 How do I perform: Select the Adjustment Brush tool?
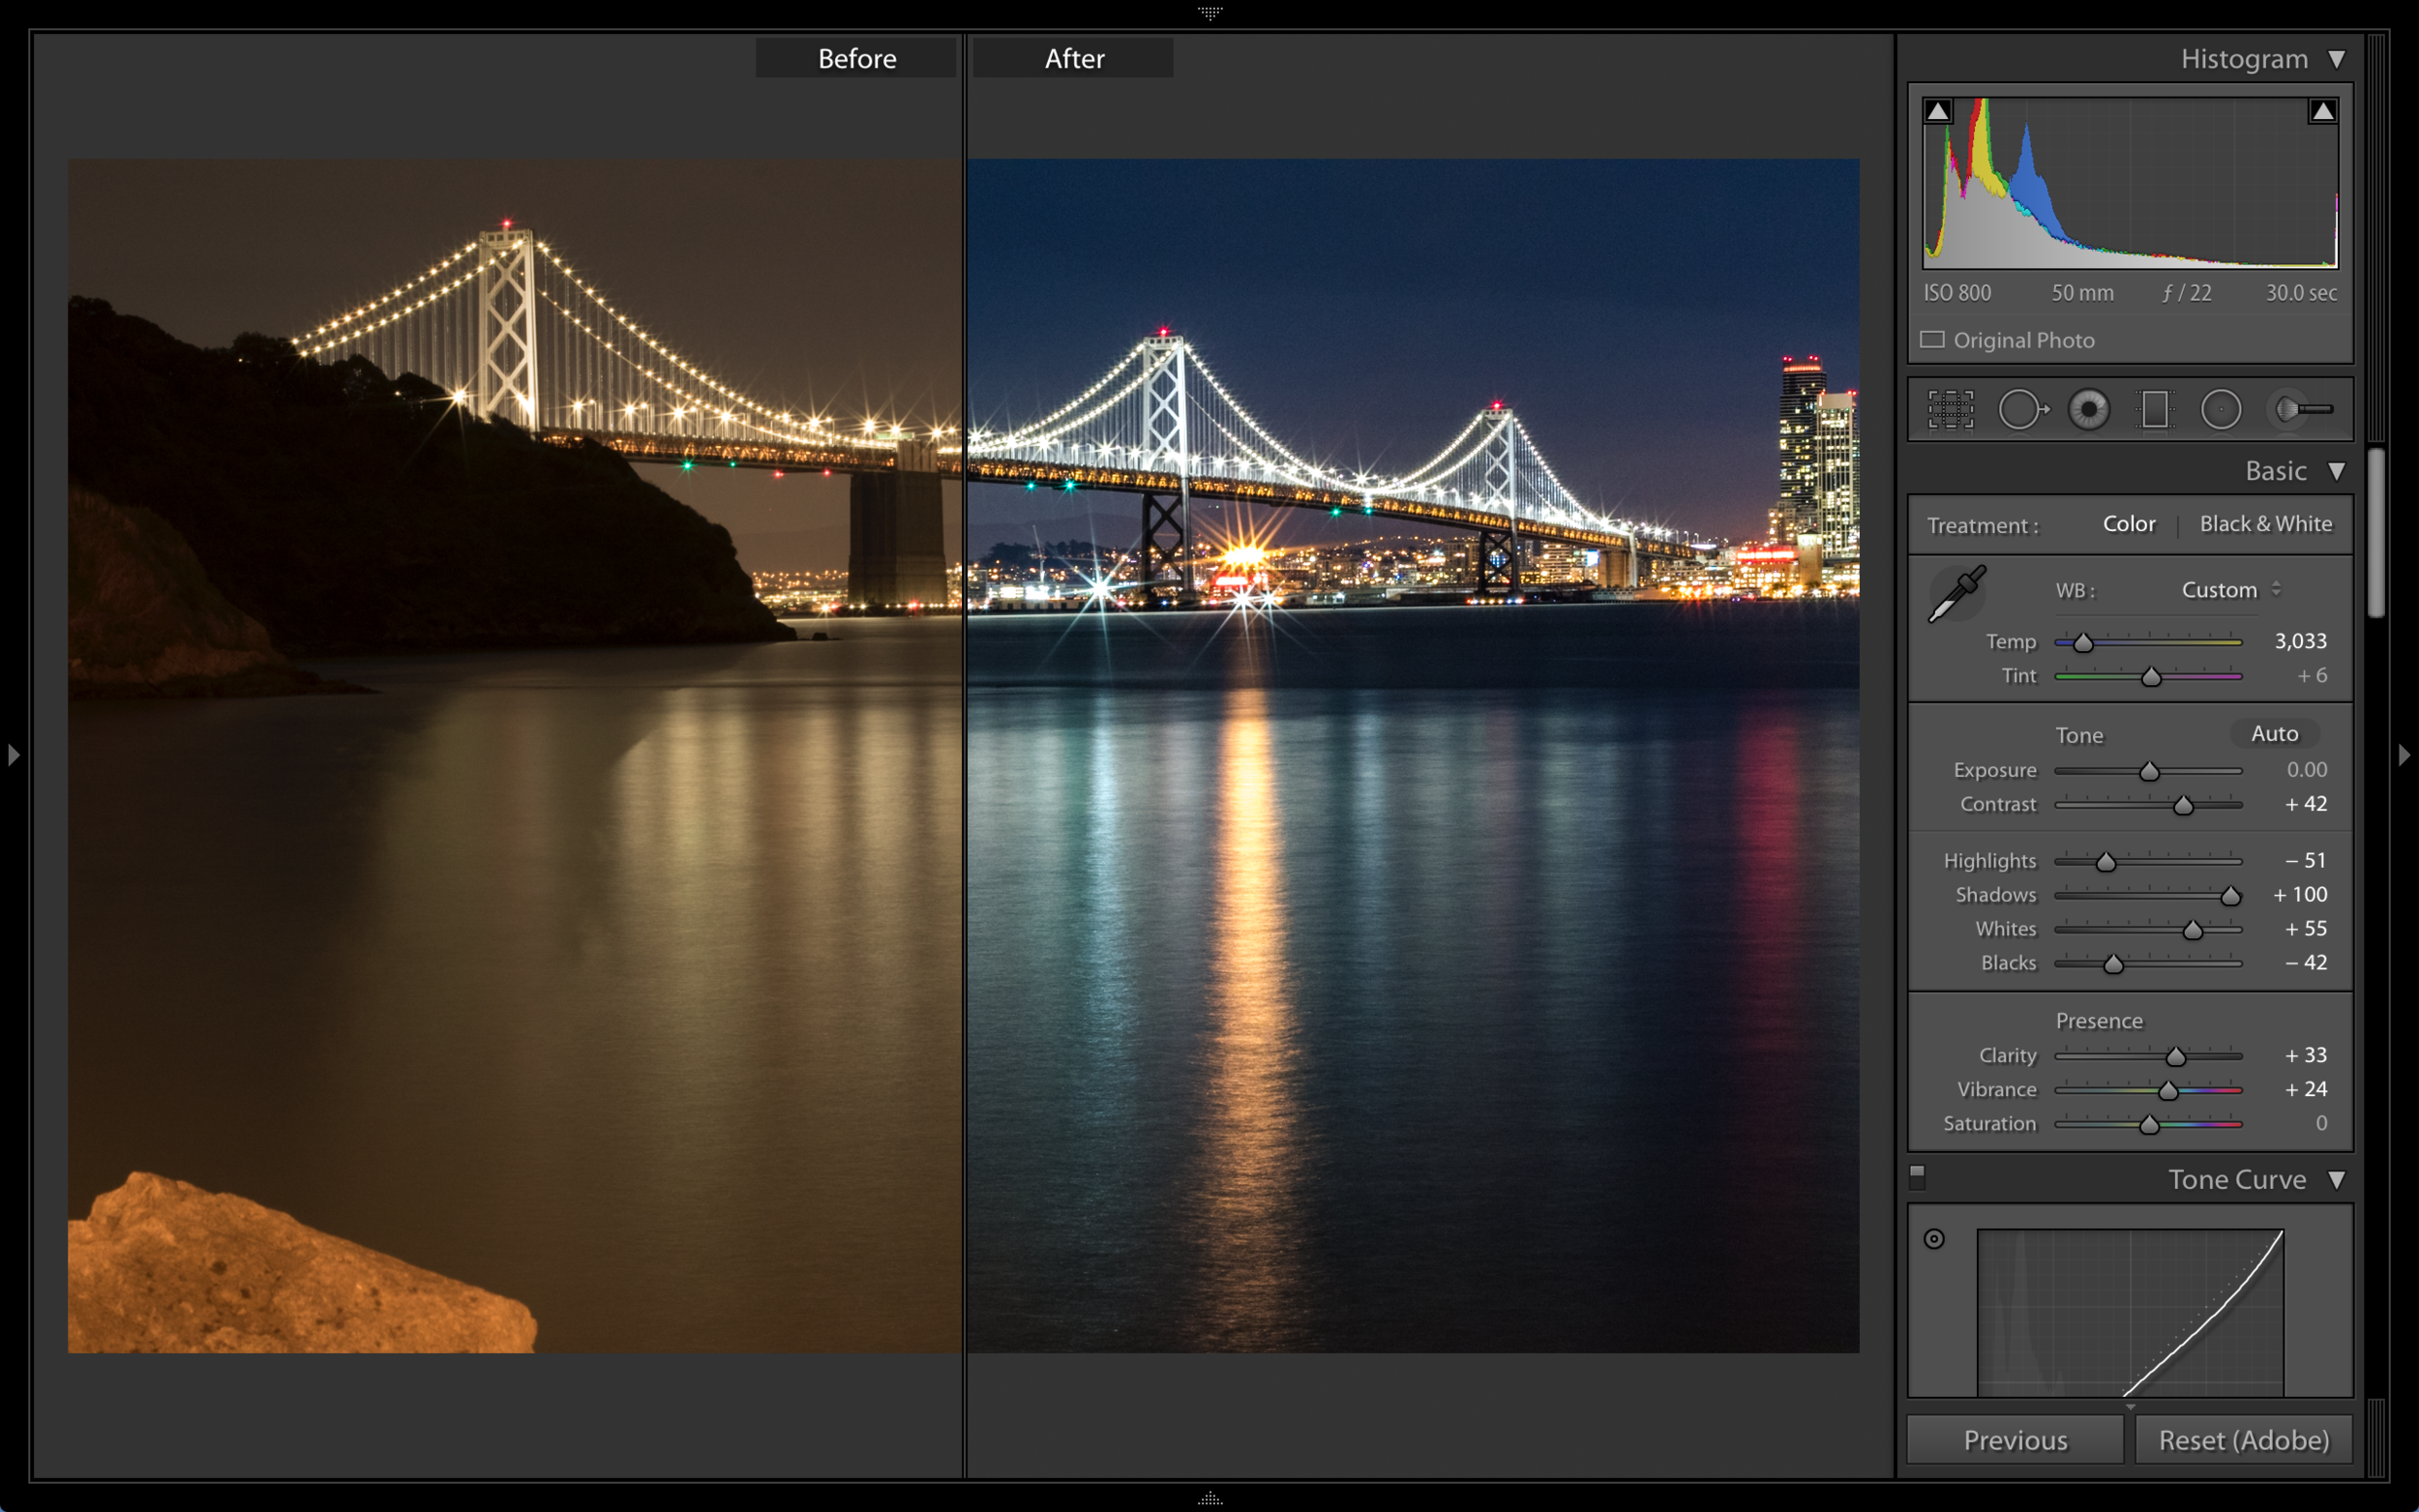pos(2303,409)
